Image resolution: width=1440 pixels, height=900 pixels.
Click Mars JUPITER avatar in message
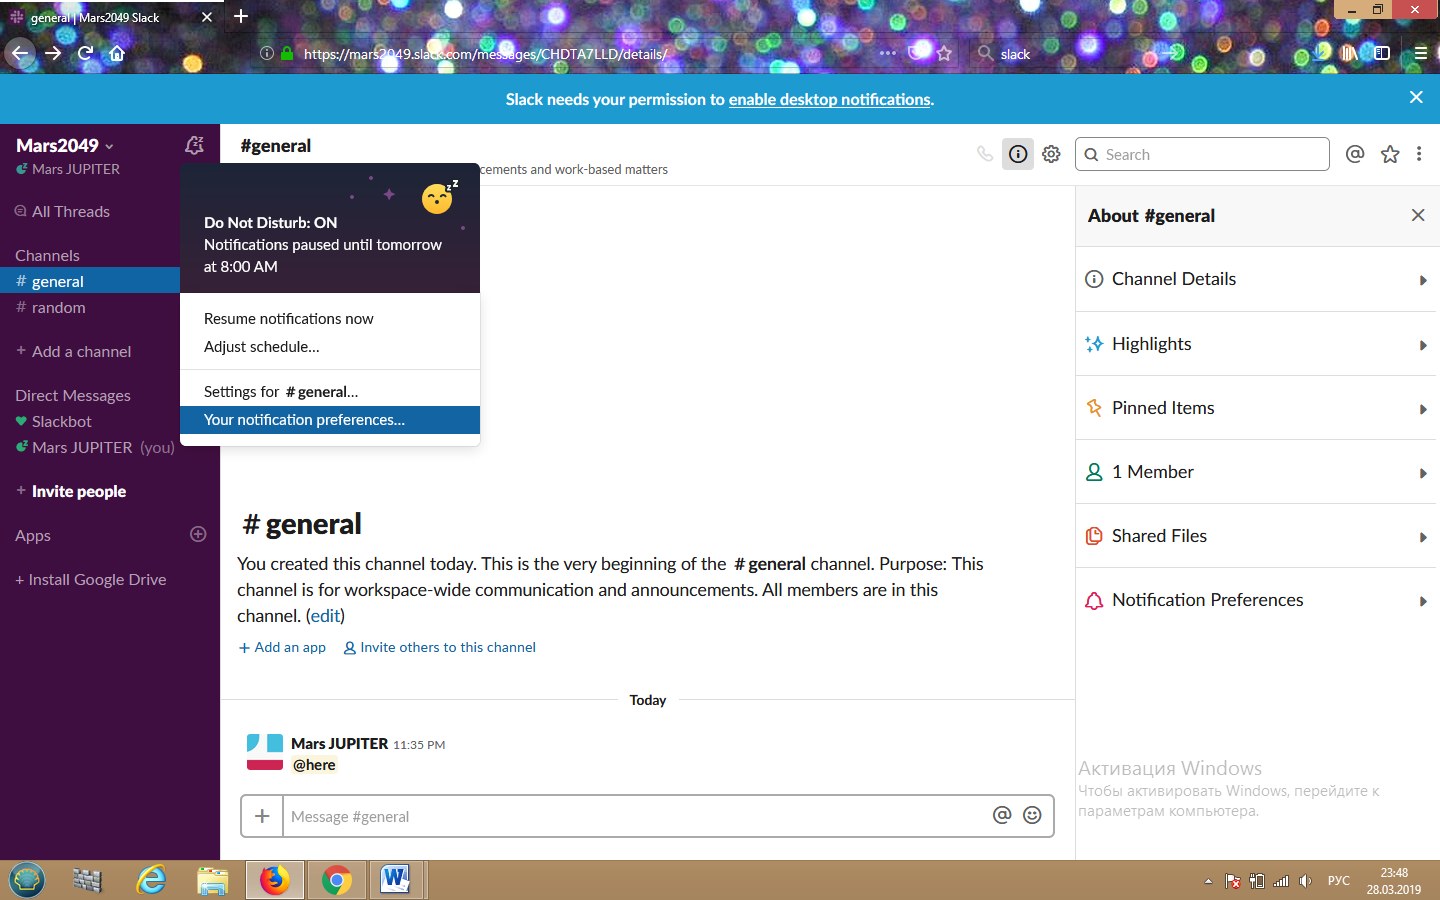click(x=265, y=753)
